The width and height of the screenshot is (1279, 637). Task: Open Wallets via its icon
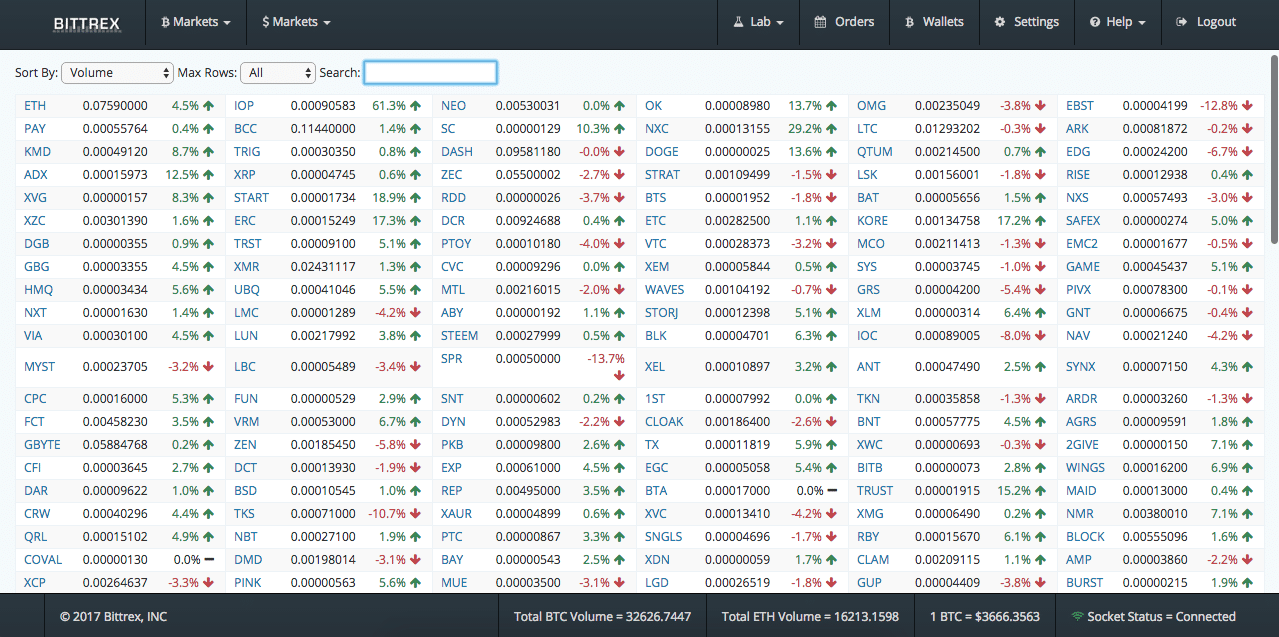point(907,21)
